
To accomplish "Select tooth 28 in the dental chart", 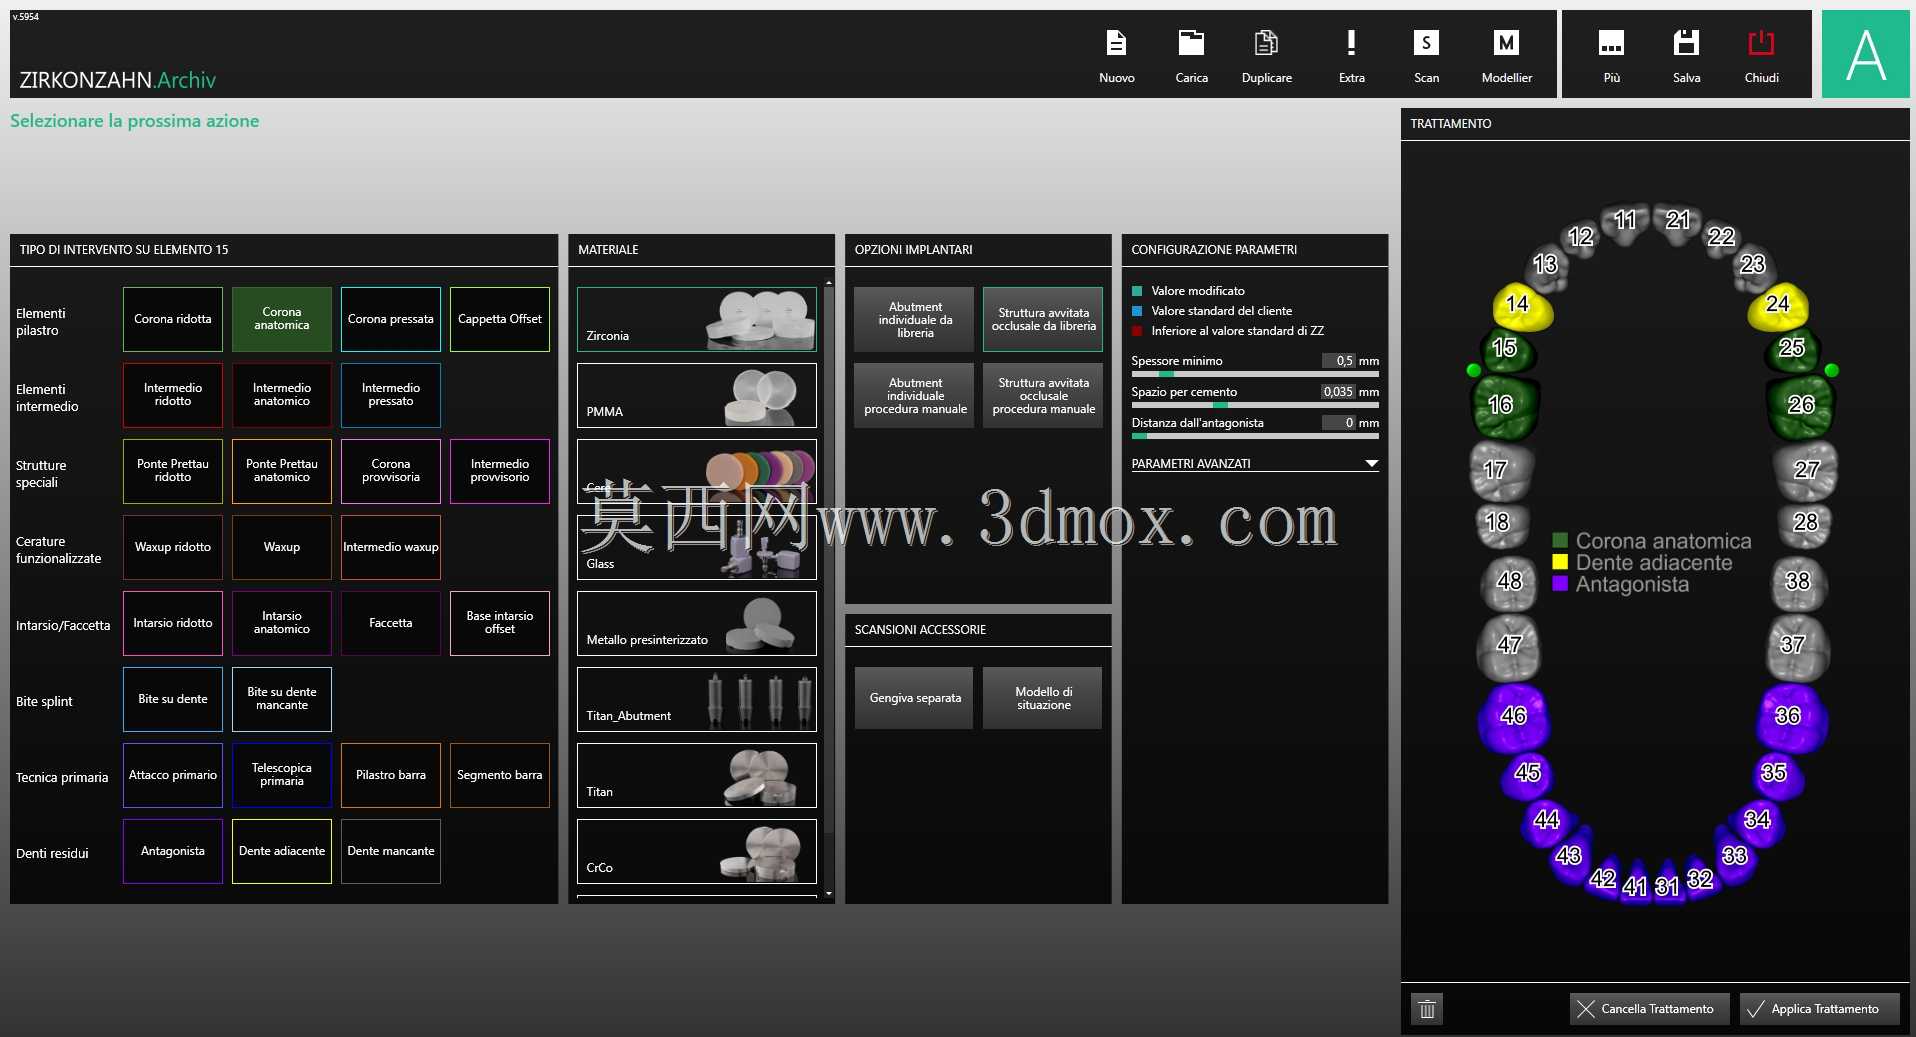I will point(1805,524).
